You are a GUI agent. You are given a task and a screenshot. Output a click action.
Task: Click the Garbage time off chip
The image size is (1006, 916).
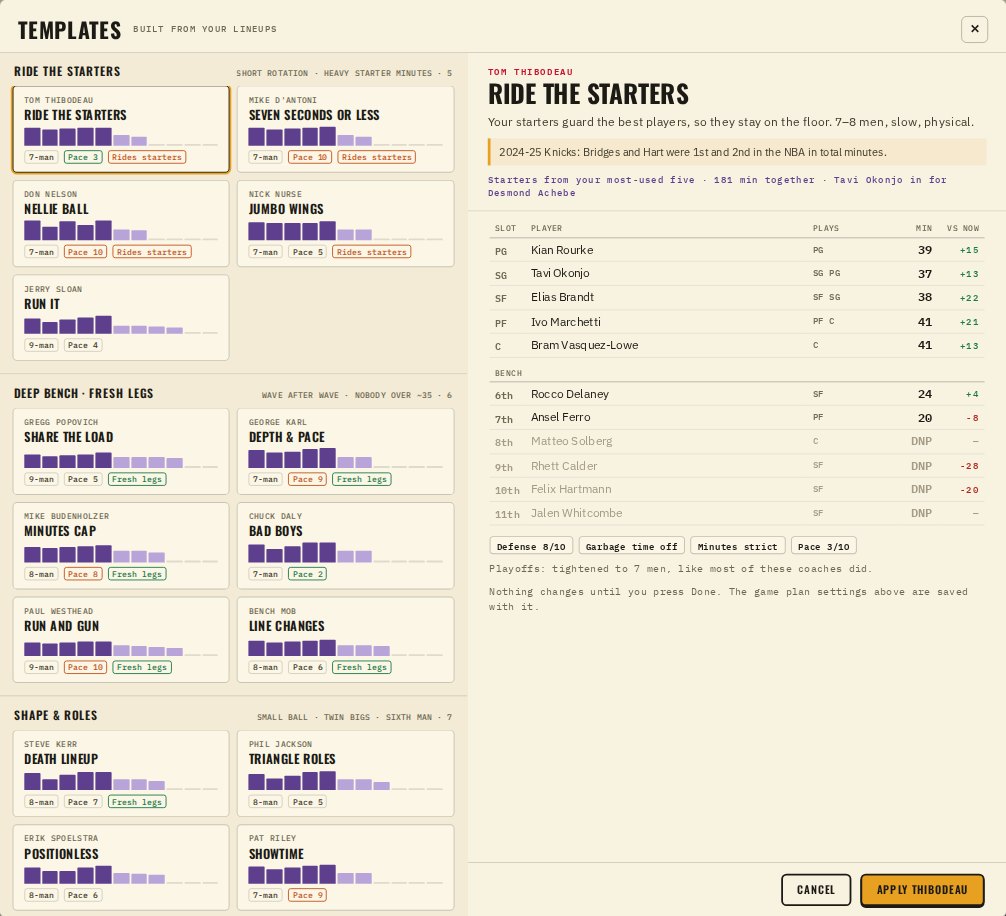pyautogui.click(x=631, y=546)
